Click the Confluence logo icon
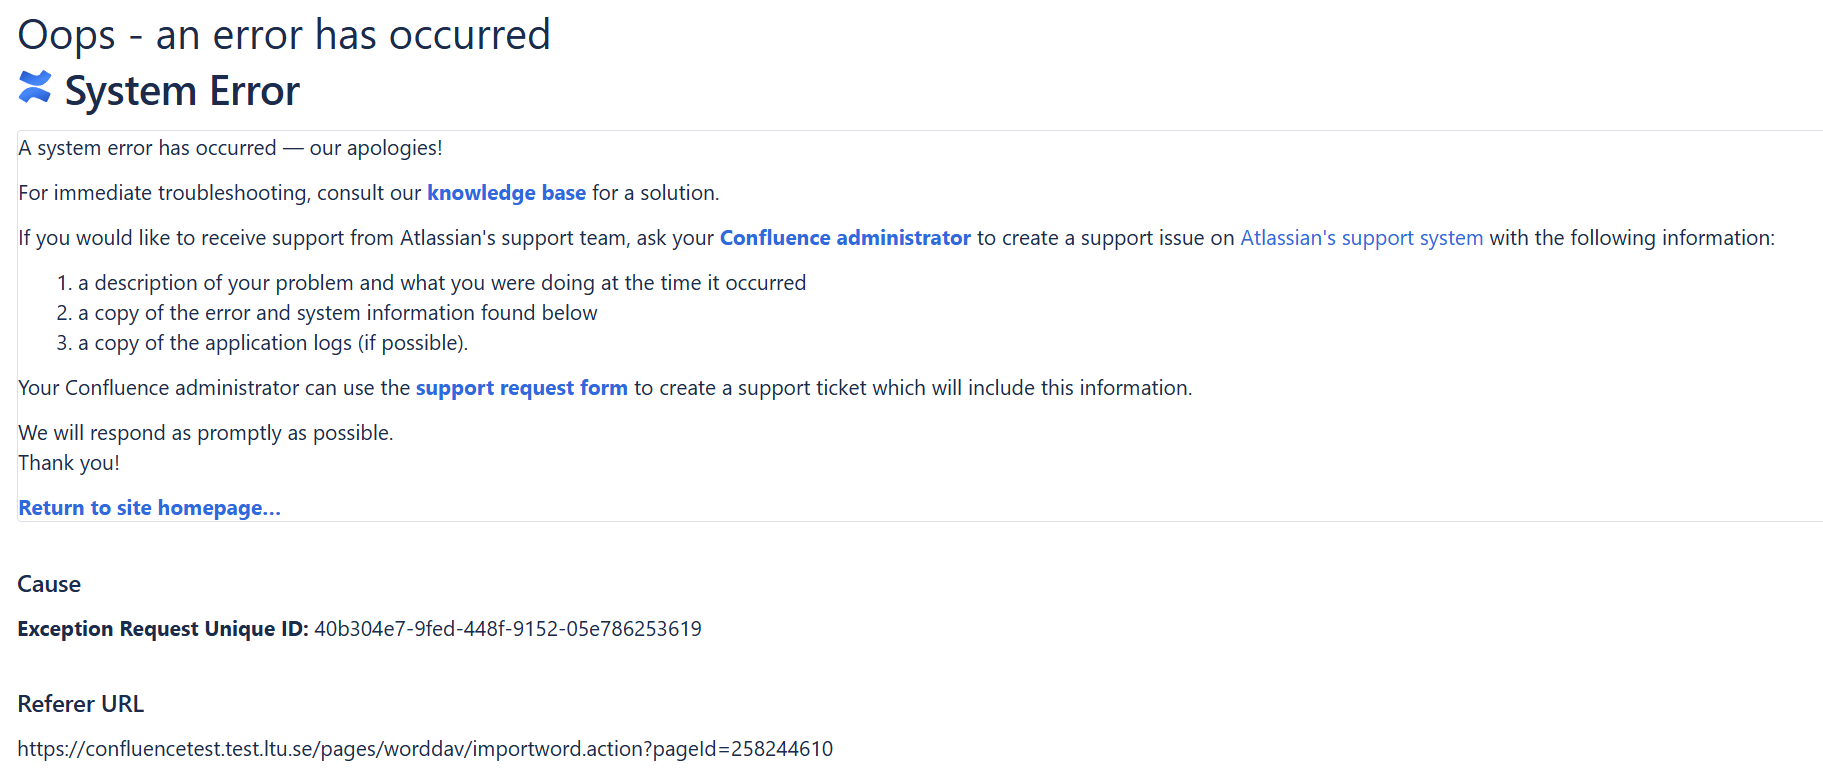Screen dimensions: 1823x771 pyautogui.click(x=35, y=88)
